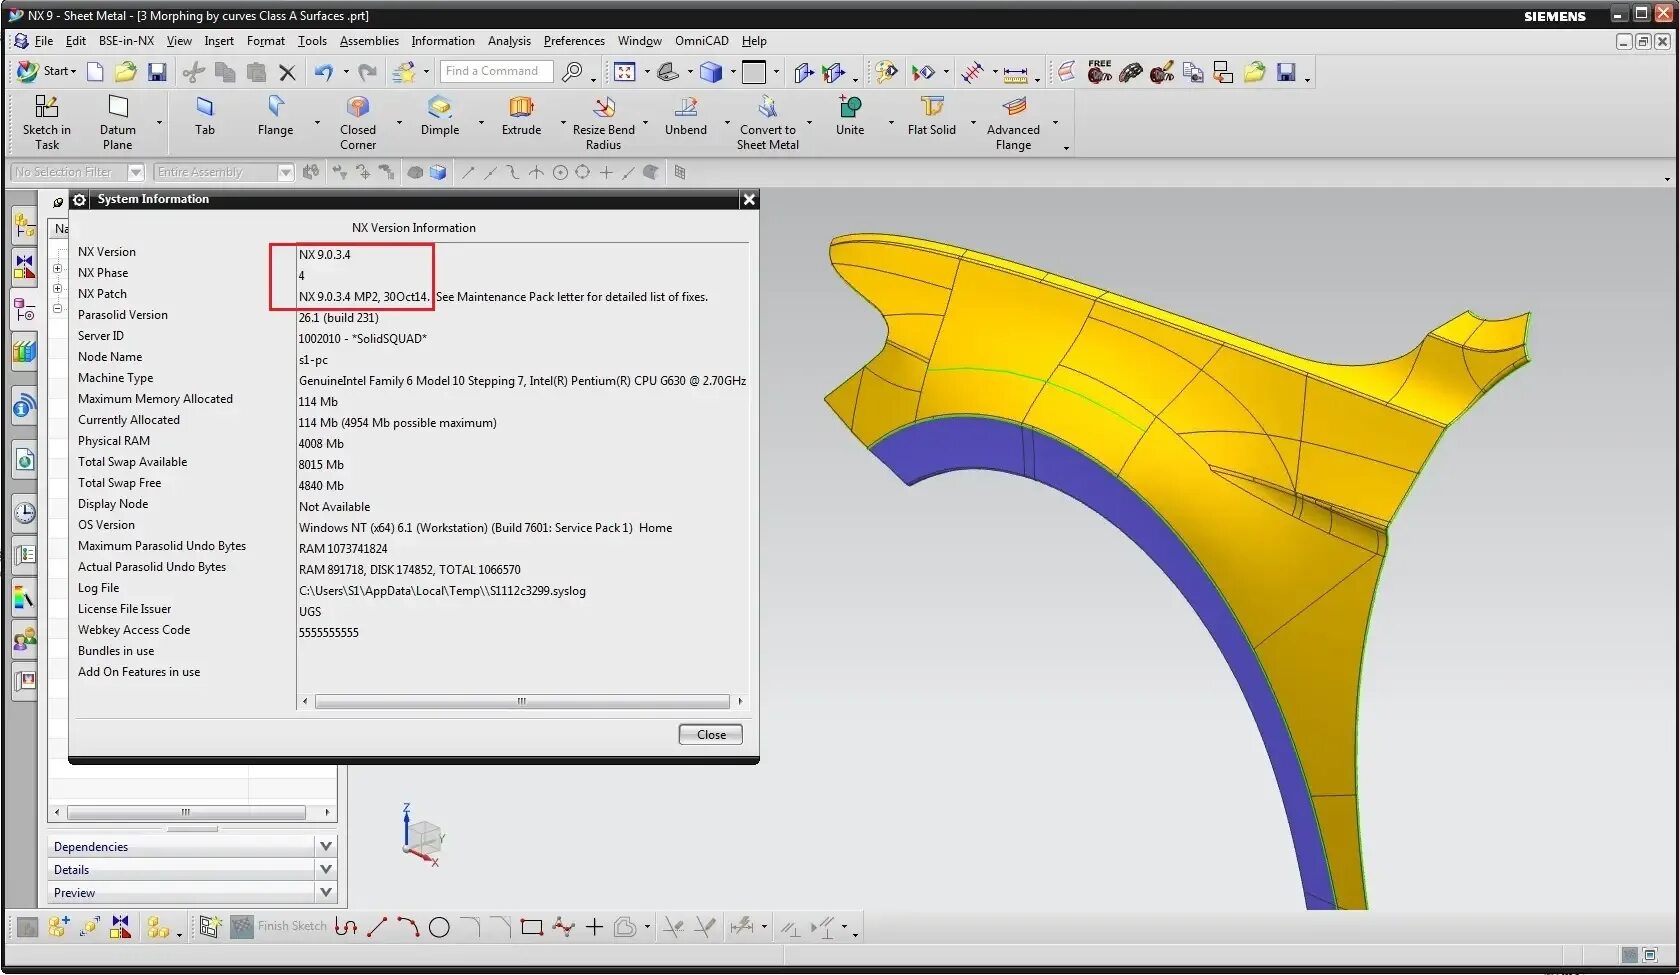Click the Parasolid Version 26.1 value
Image resolution: width=1679 pixels, height=975 pixels.
pos(338,318)
